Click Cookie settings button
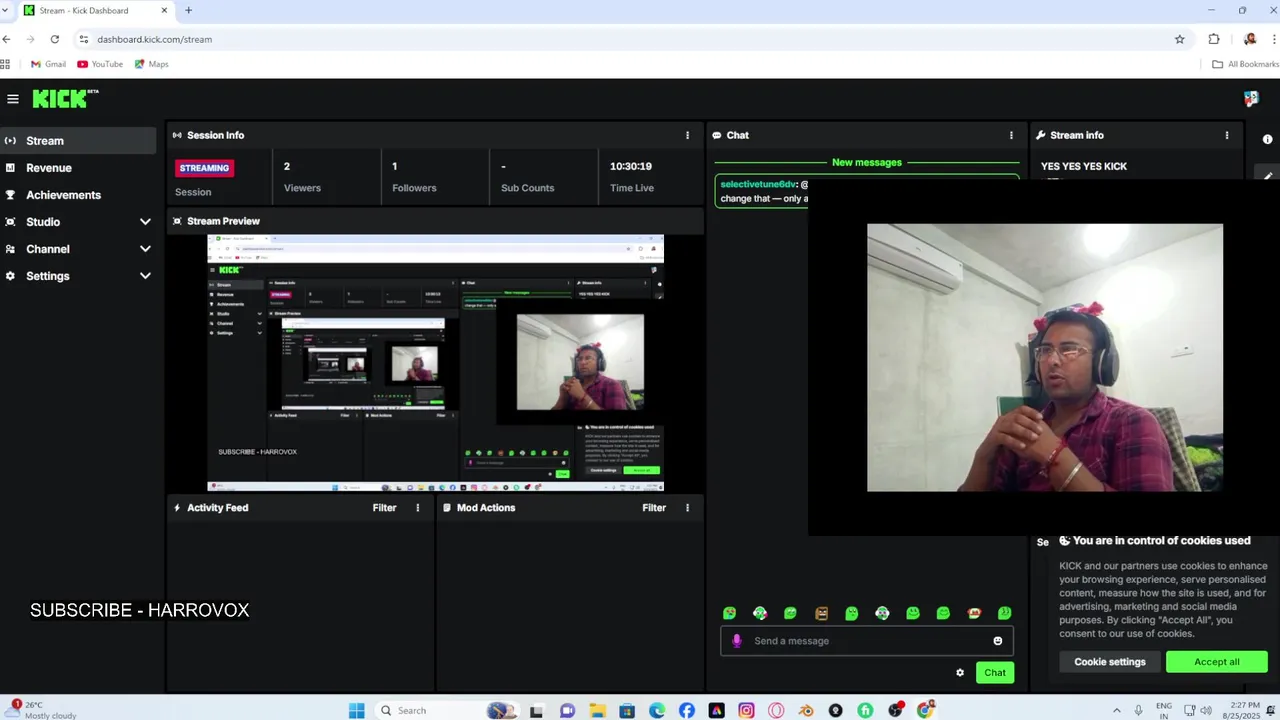Image resolution: width=1280 pixels, height=720 pixels. [x=1110, y=662]
